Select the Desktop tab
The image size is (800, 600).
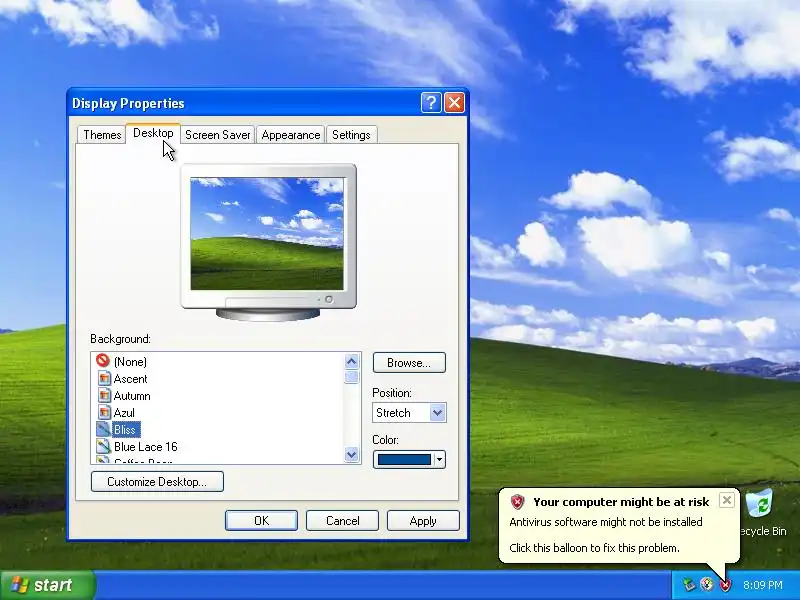tap(153, 133)
